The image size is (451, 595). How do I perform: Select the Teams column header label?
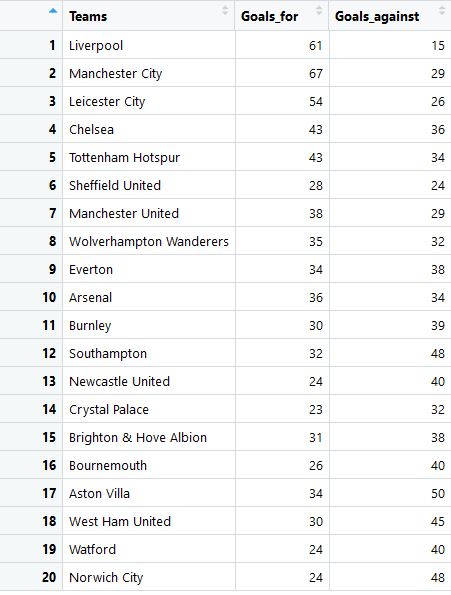[88, 16]
